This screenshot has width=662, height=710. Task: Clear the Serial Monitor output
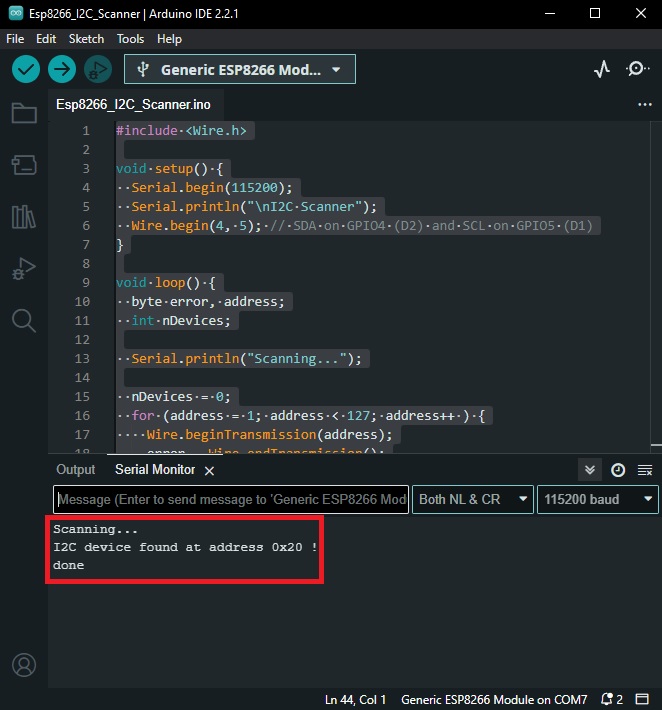coord(644,470)
